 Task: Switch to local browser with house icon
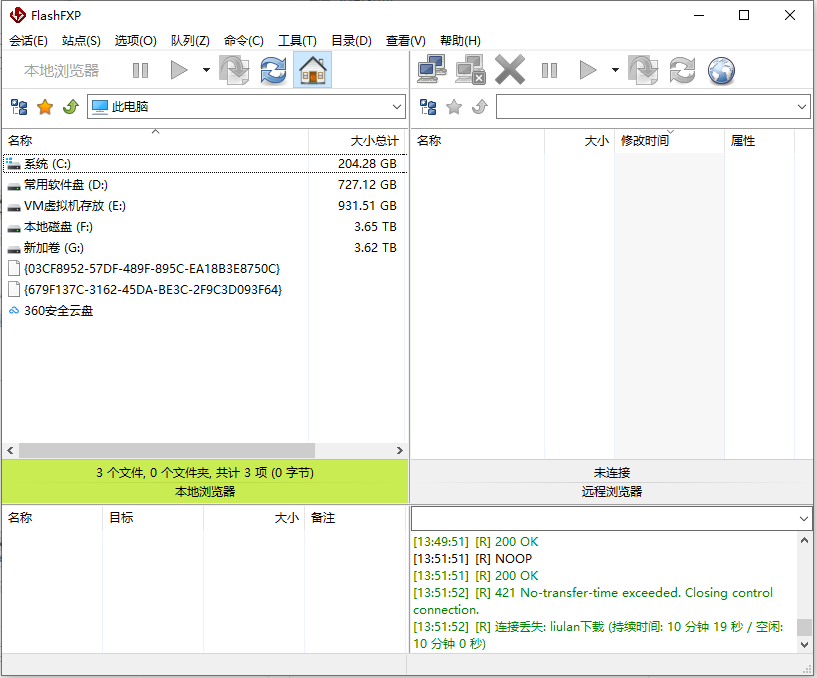313,70
